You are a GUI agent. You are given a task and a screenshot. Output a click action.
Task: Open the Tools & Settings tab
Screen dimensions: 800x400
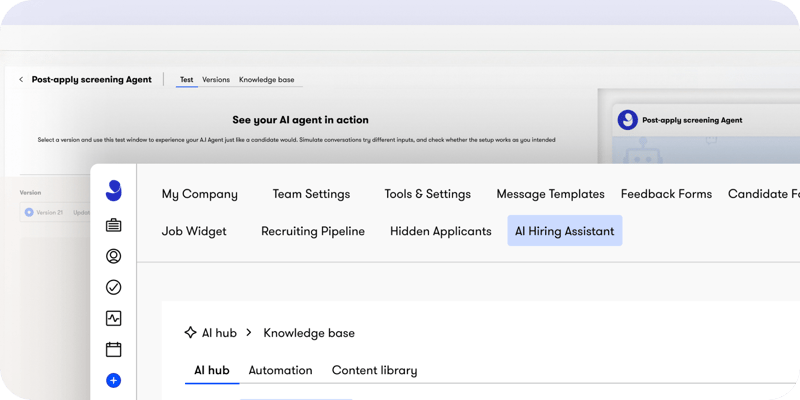coord(428,194)
